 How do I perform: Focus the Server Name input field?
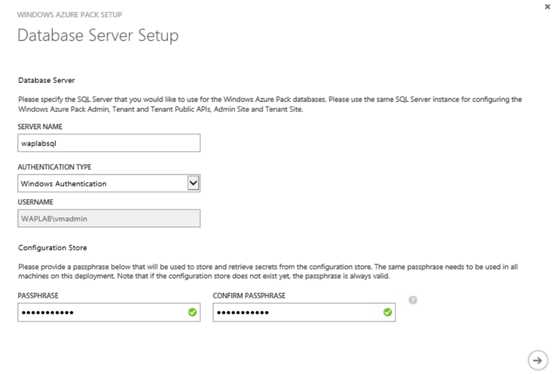(109, 143)
